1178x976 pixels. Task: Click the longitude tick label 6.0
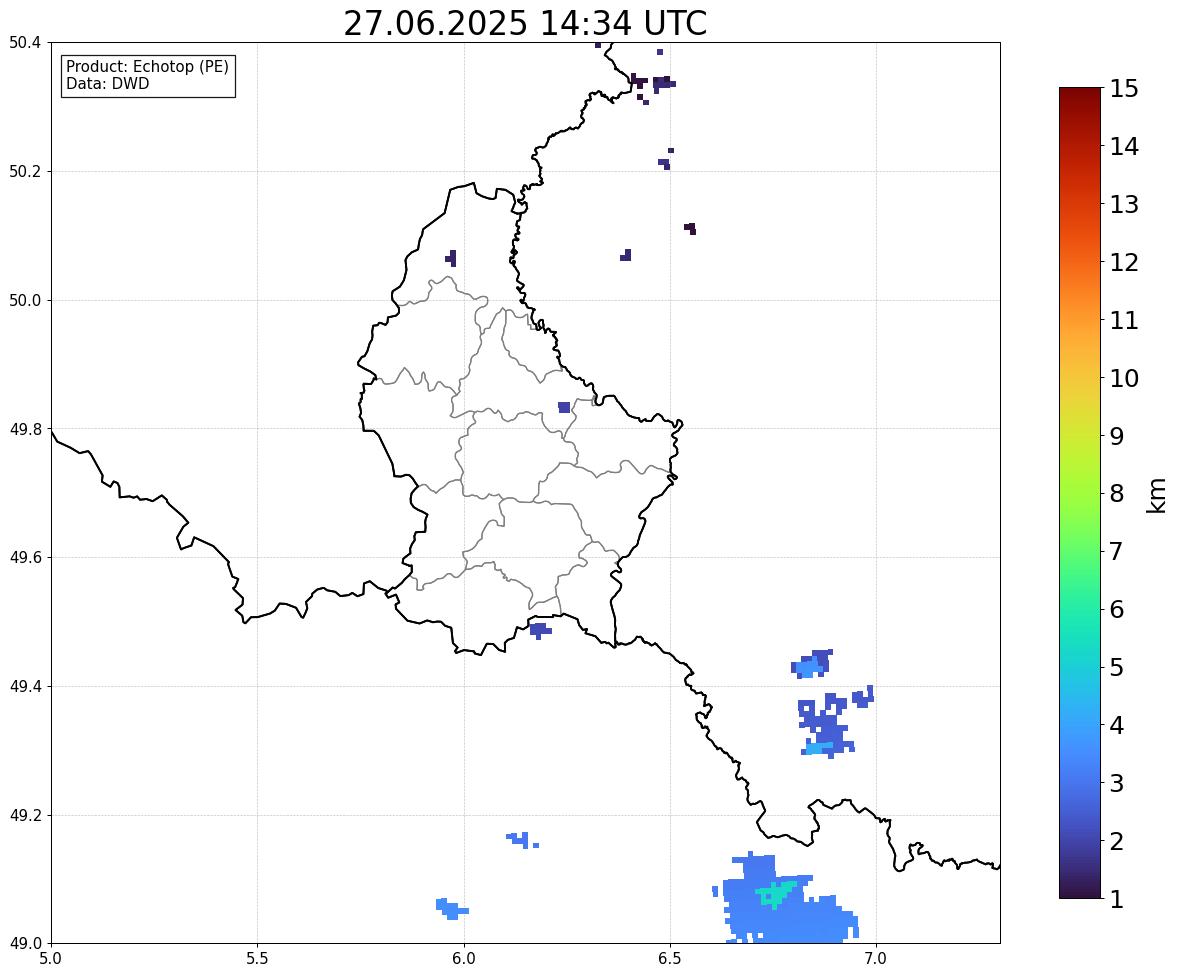(x=464, y=959)
